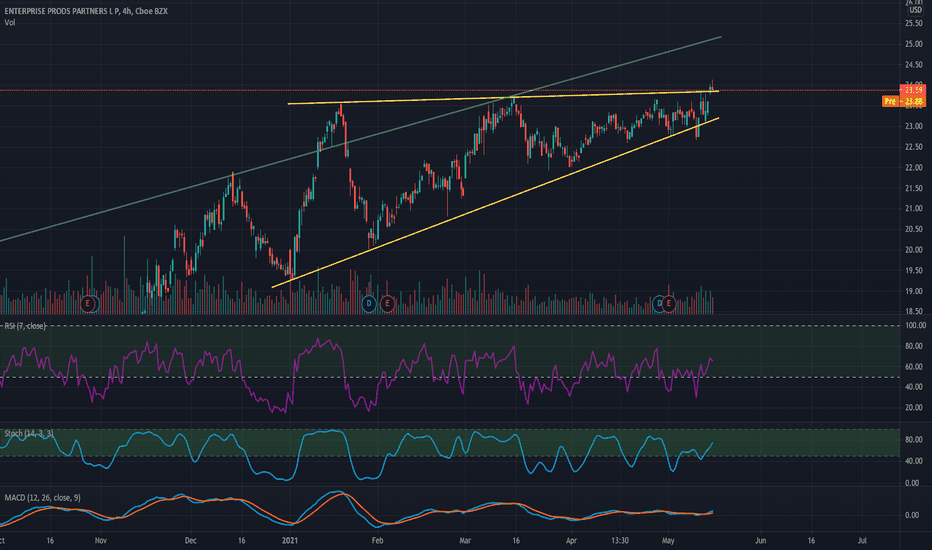Click the orange Pre 23.88 price label
The width and height of the screenshot is (932, 550).
click(x=903, y=102)
